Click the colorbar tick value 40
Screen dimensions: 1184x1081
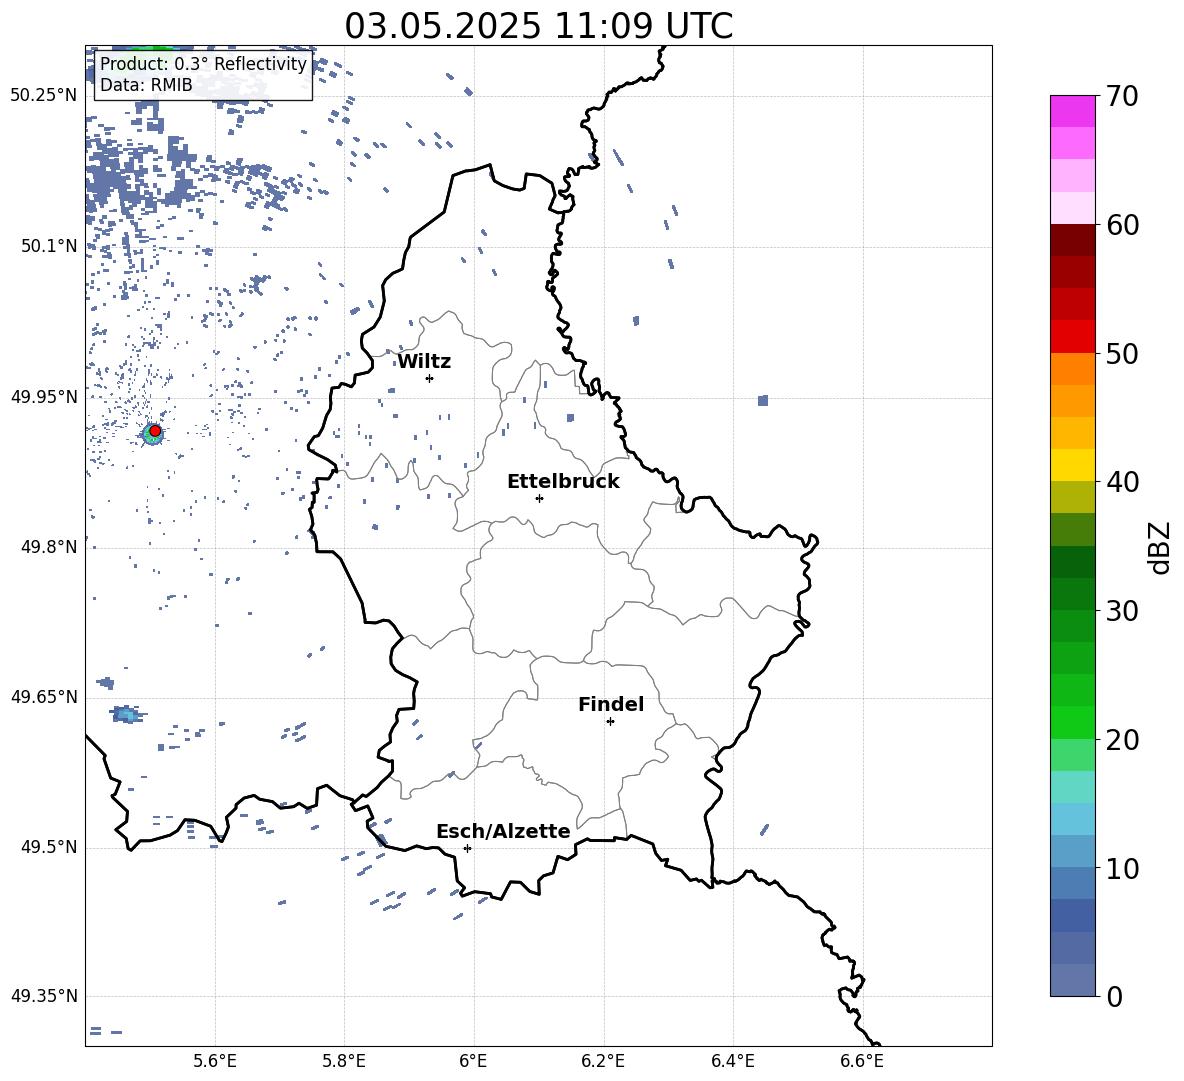coord(1122,482)
